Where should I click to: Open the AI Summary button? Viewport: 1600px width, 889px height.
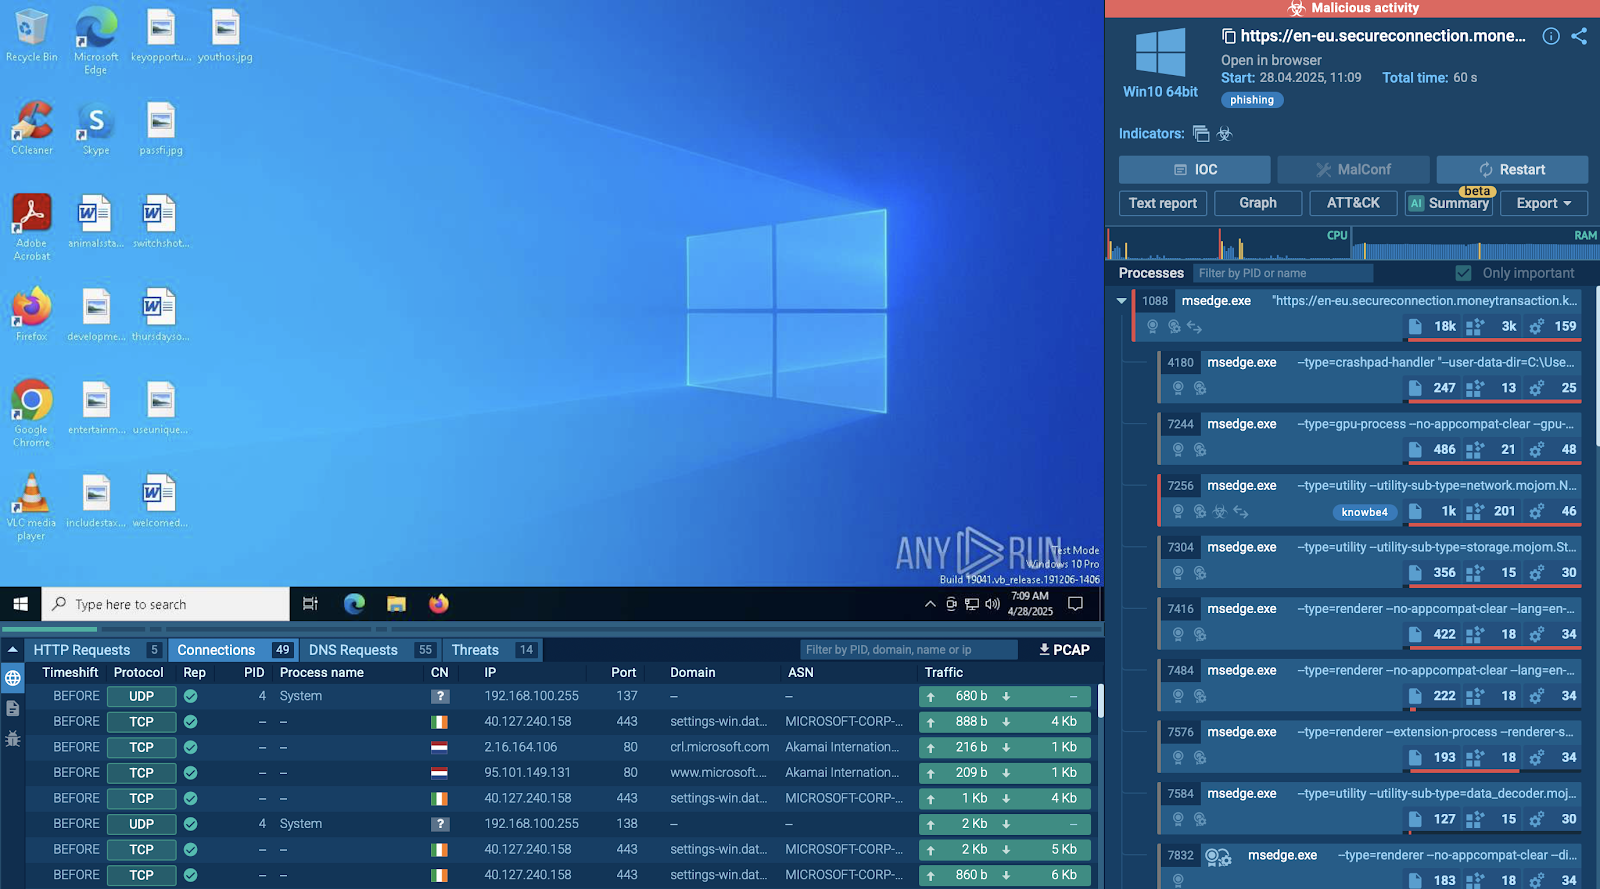click(1449, 203)
